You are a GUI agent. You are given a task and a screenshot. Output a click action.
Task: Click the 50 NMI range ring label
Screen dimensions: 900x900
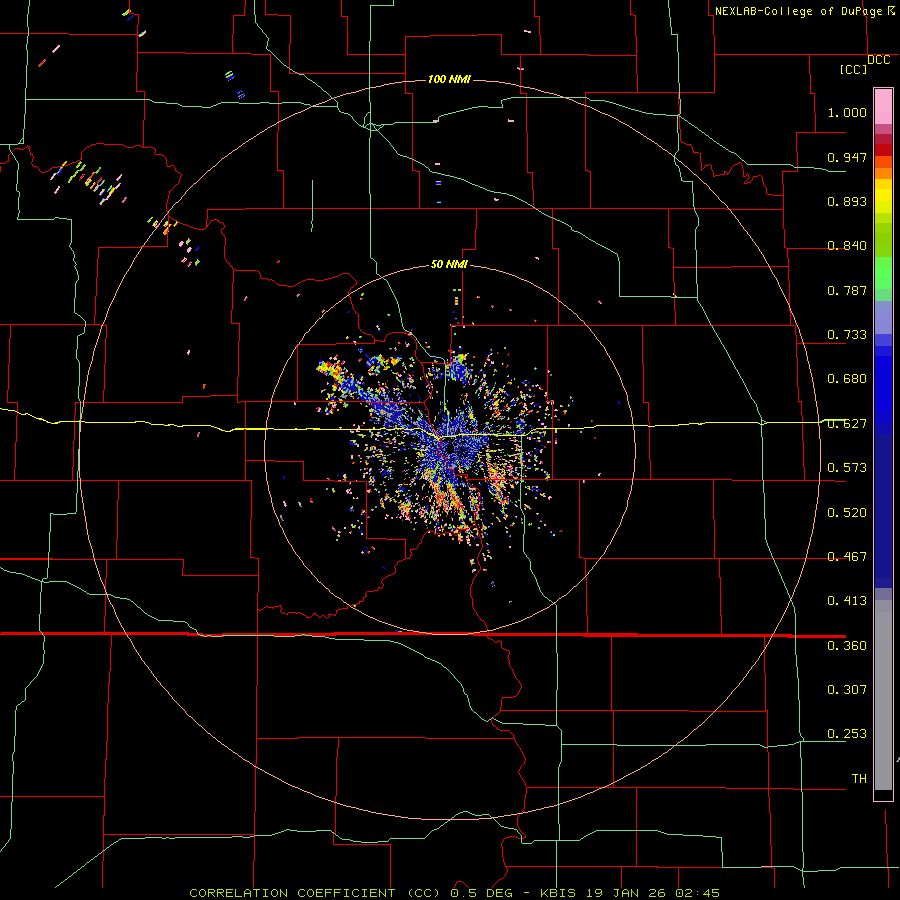point(449,264)
